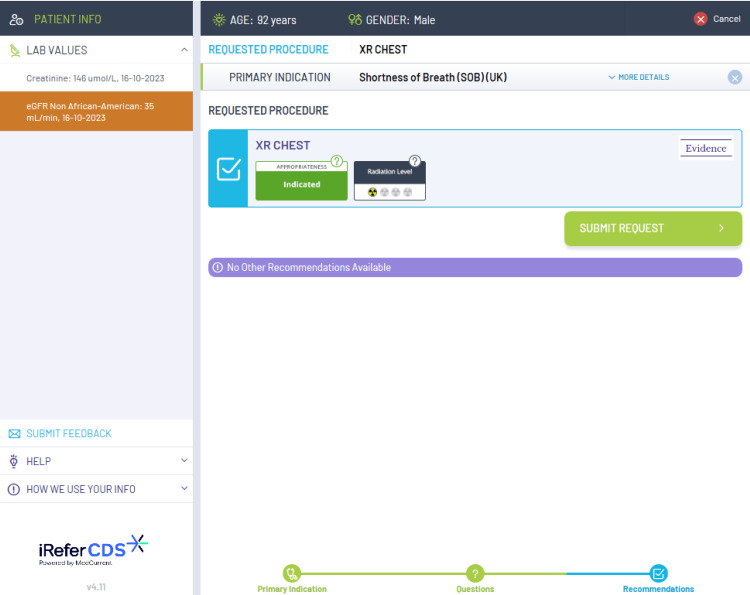Click the v4.11 version text

96,587
